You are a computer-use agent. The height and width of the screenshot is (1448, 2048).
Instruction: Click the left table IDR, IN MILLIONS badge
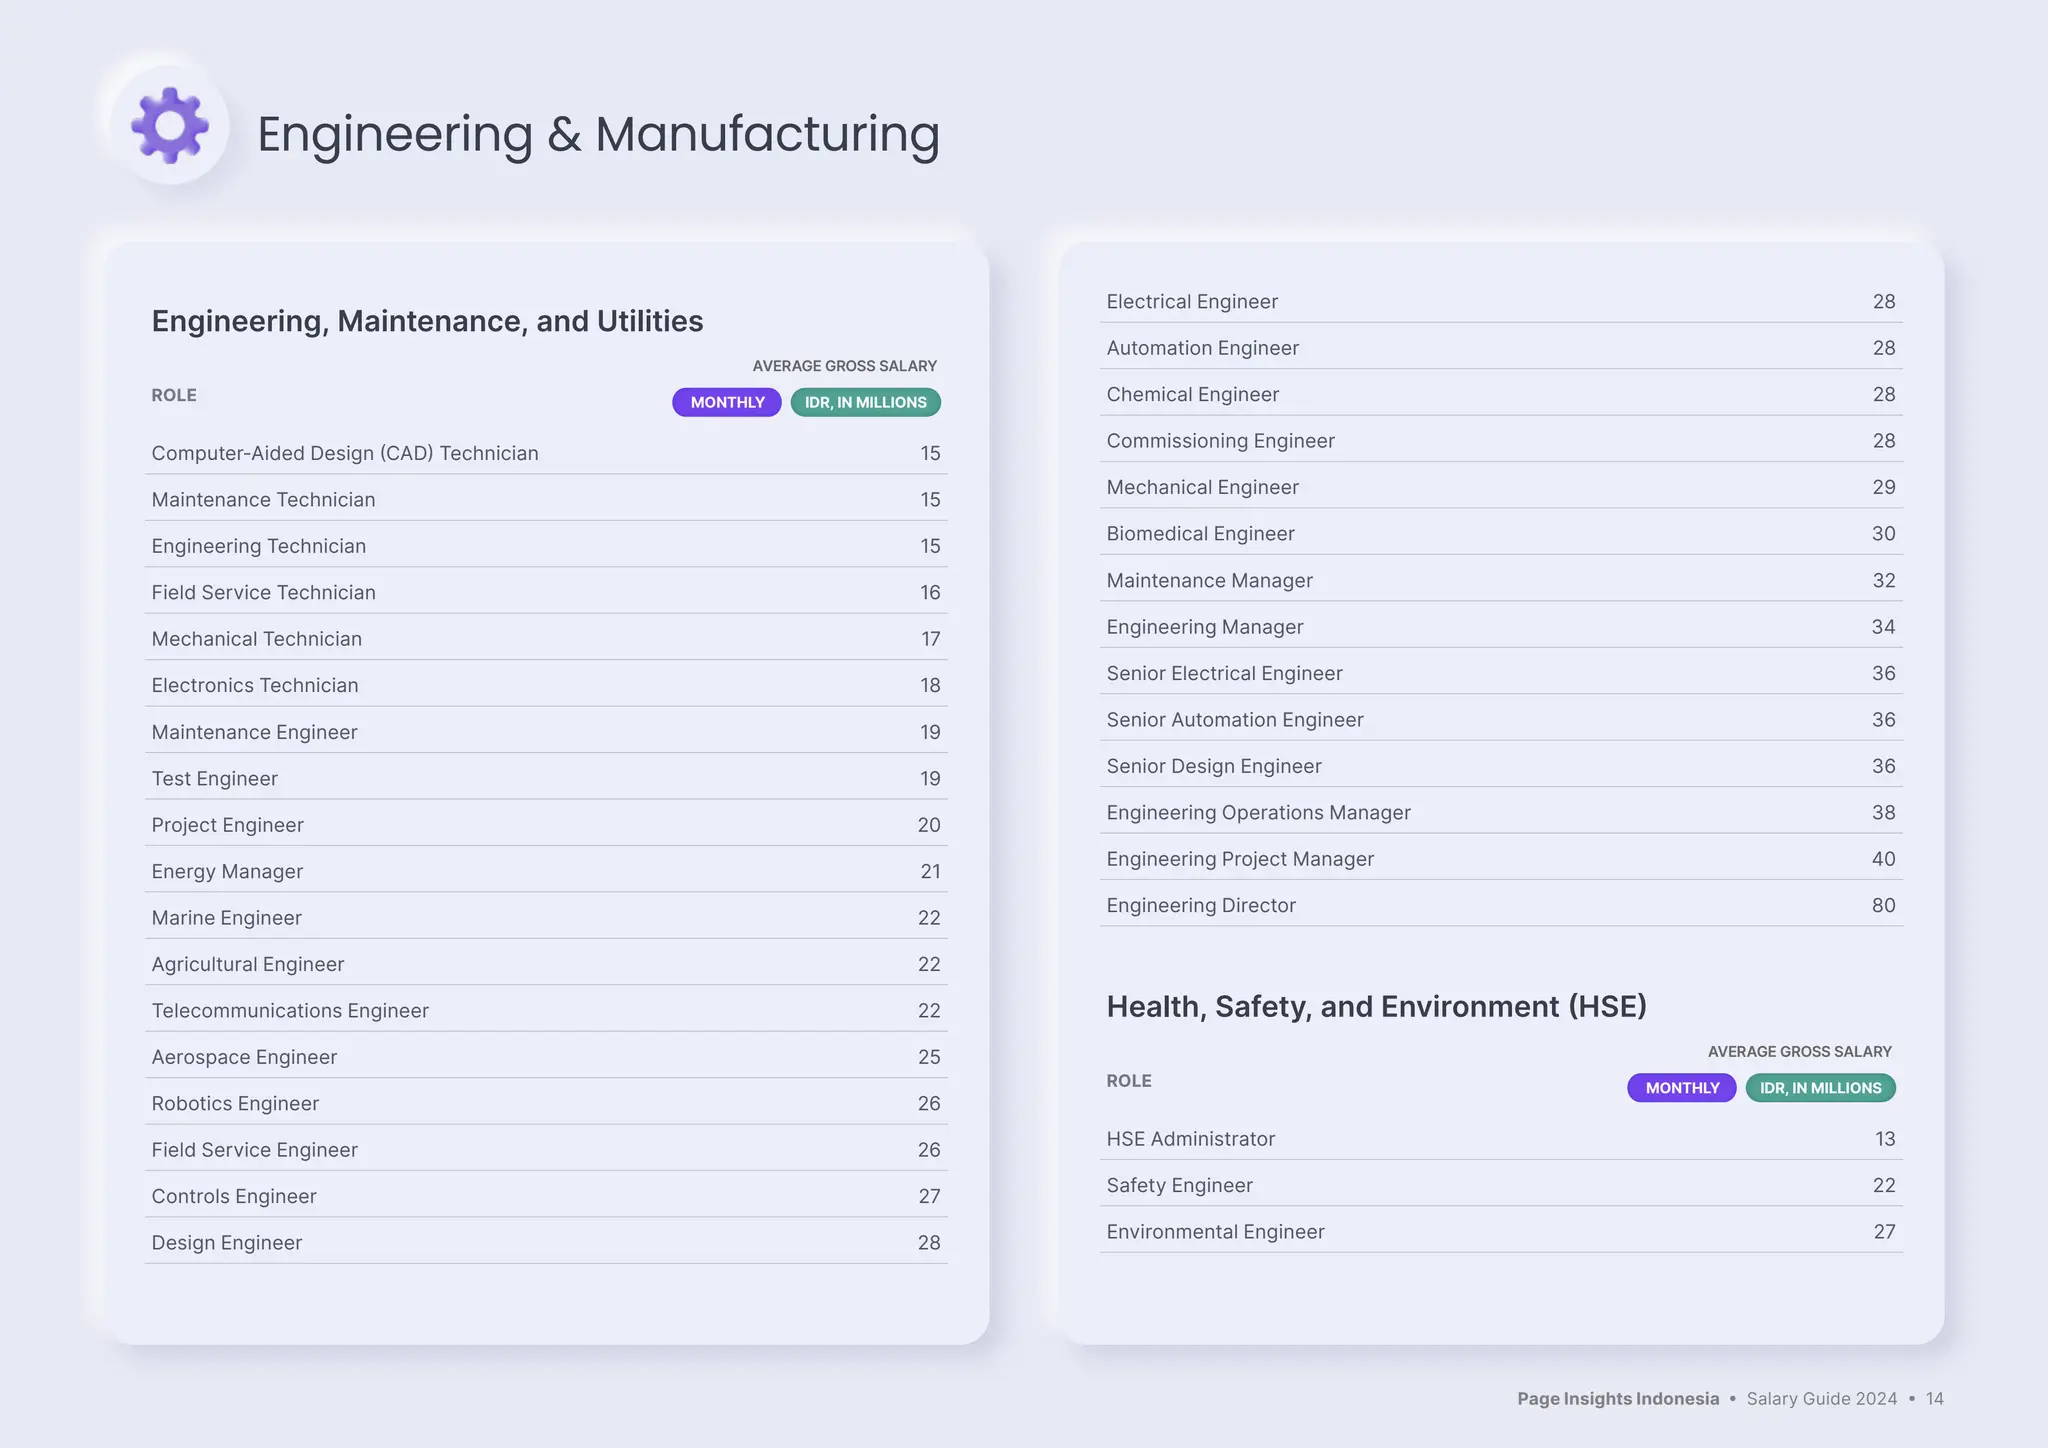(x=866, y=402)
